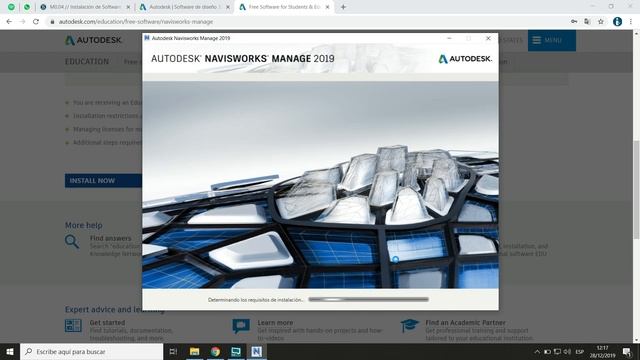640x360 pixels.
Task: Bookmark this page with the star icon
Action: point(601,22)
